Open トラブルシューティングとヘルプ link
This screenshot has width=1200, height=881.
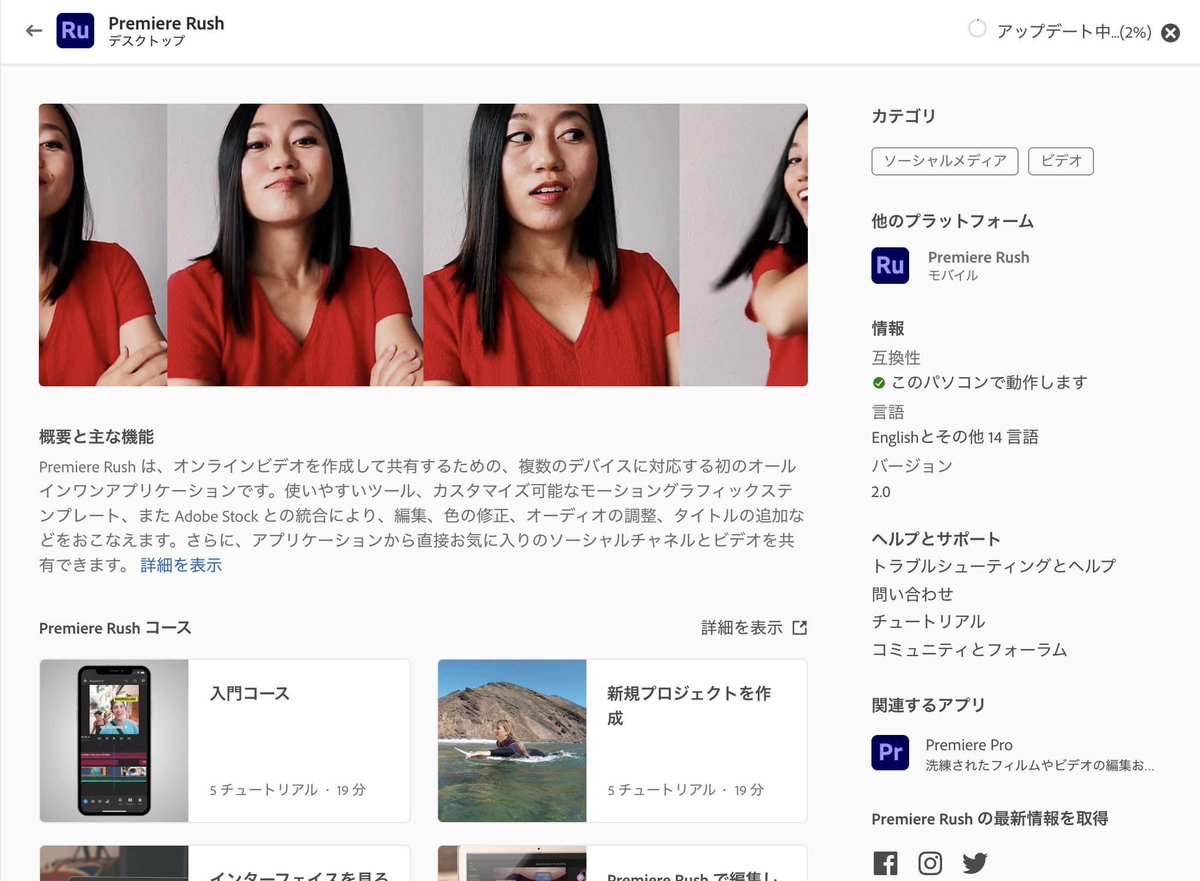pyautogui.click(x=994, y=566)
